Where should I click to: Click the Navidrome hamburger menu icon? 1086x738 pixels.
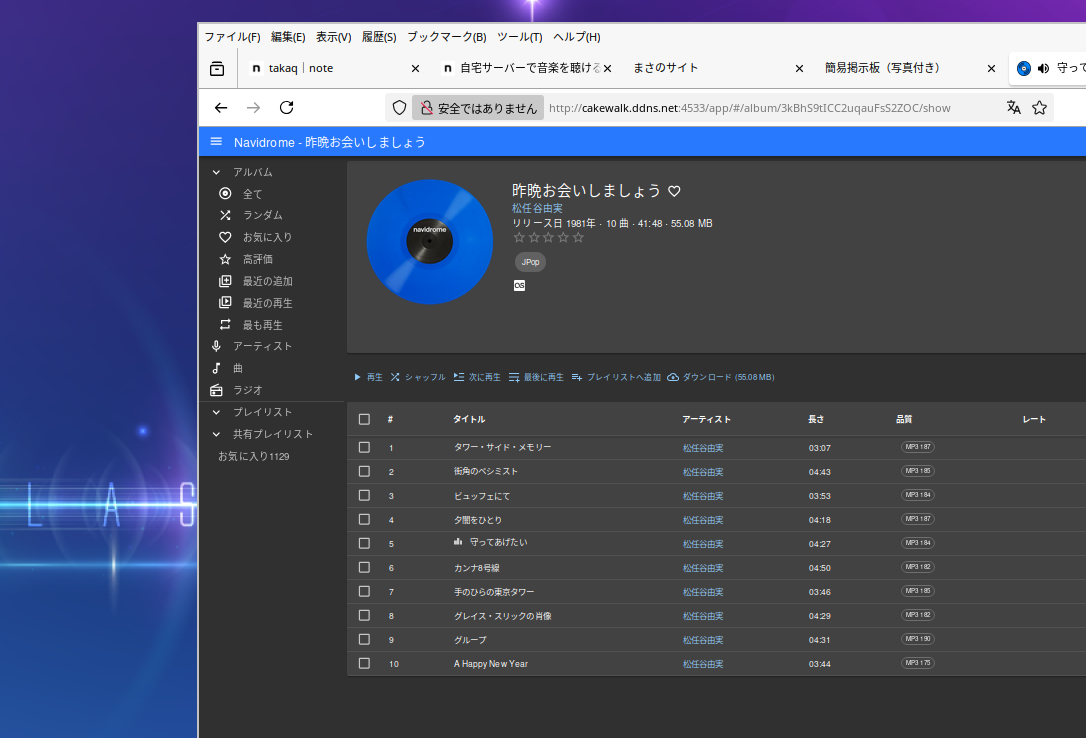tap(216, 142)
